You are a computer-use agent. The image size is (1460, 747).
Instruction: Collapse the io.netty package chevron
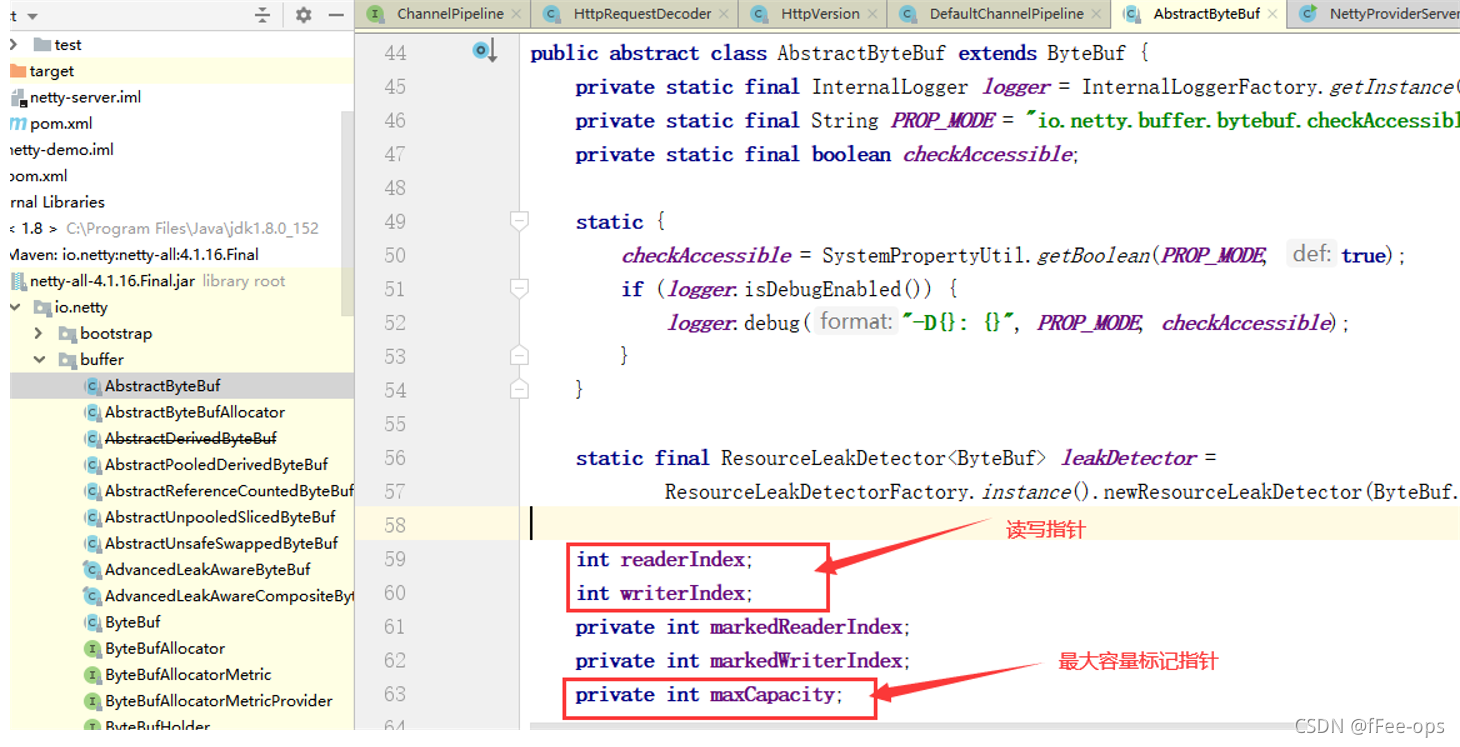click(x=15, y=307)
